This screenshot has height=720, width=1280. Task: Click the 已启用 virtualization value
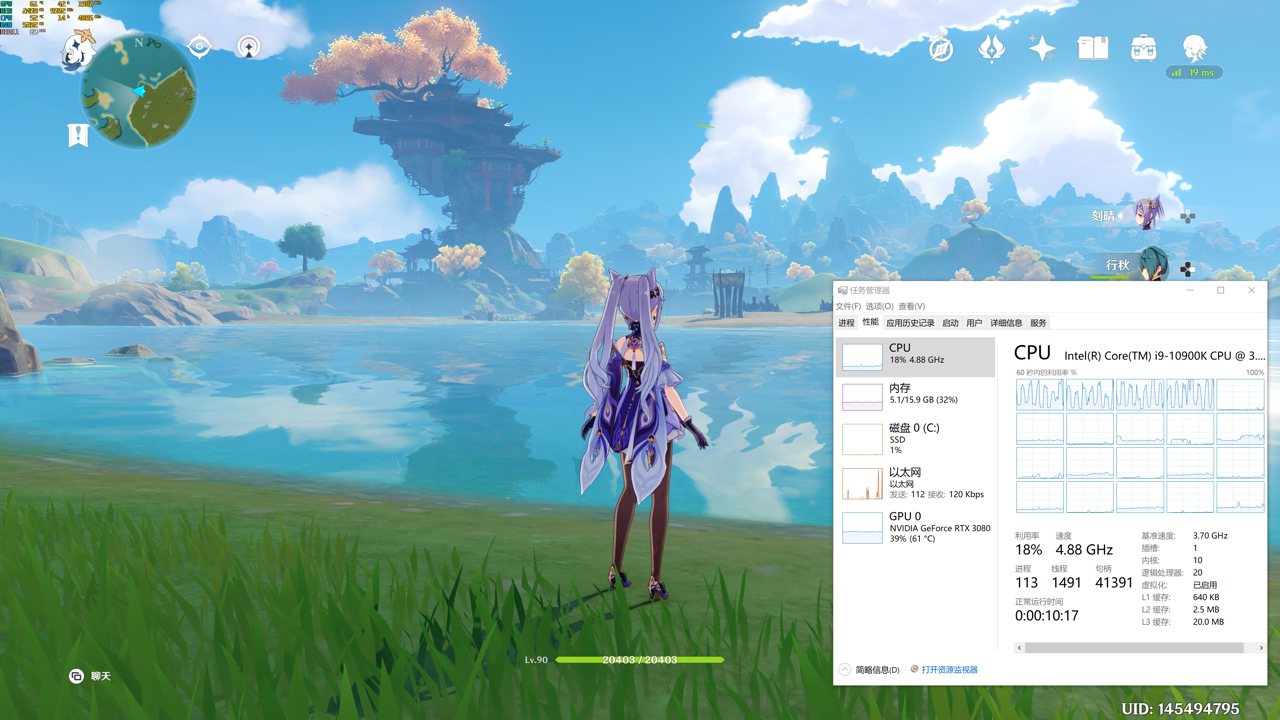[x=1205, y=585]
